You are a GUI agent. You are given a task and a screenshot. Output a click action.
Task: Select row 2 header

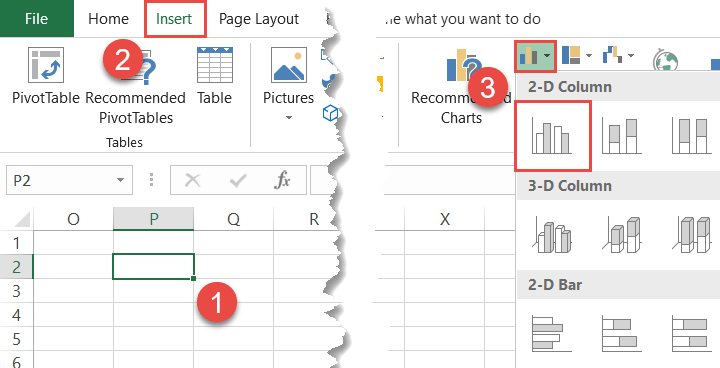point(17,266)
